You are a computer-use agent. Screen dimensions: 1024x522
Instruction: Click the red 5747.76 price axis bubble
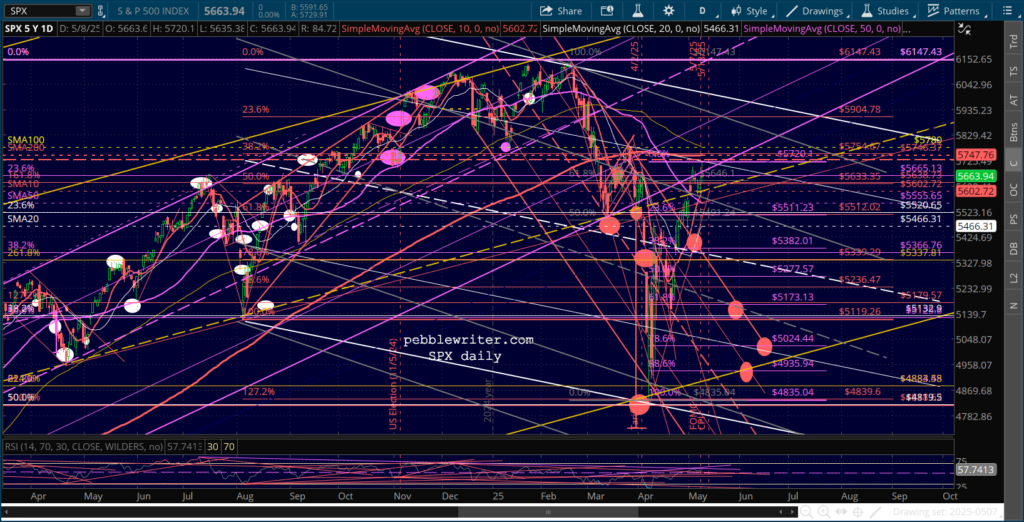974,155
